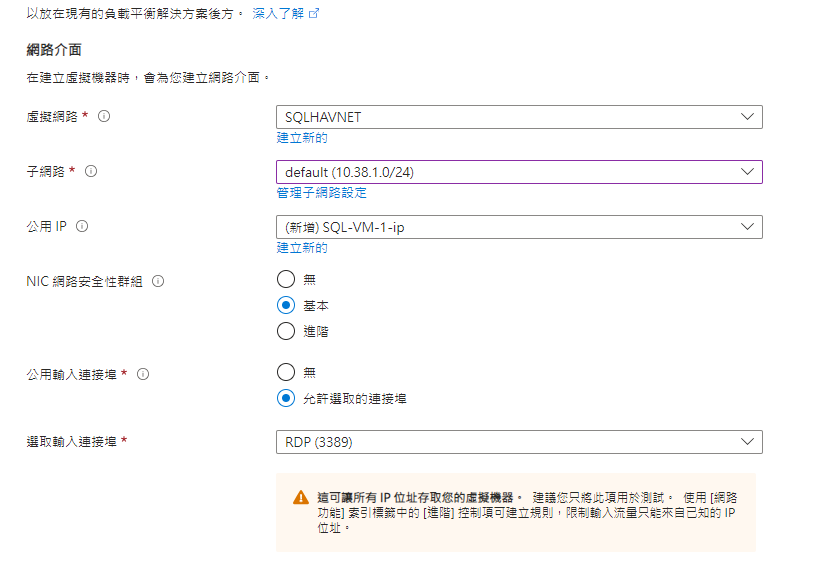Click external link icon after 深入了解

(x=314, y=13)
